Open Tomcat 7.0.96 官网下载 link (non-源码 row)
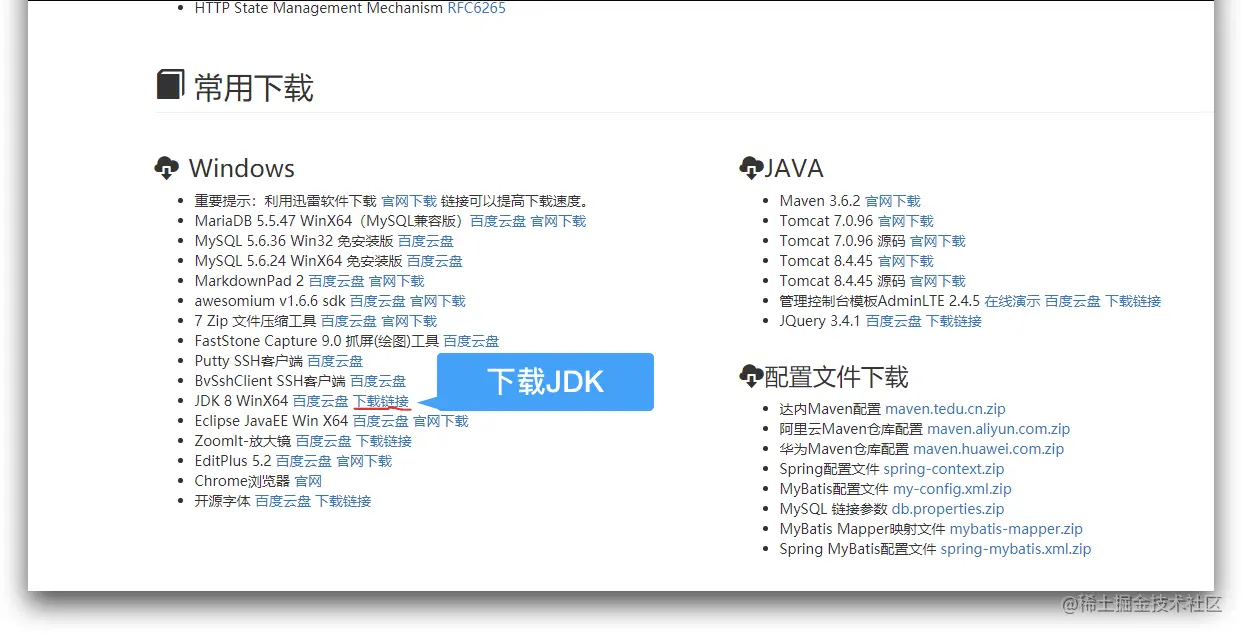Screen dimensions: 1242x633 point(905,221)
